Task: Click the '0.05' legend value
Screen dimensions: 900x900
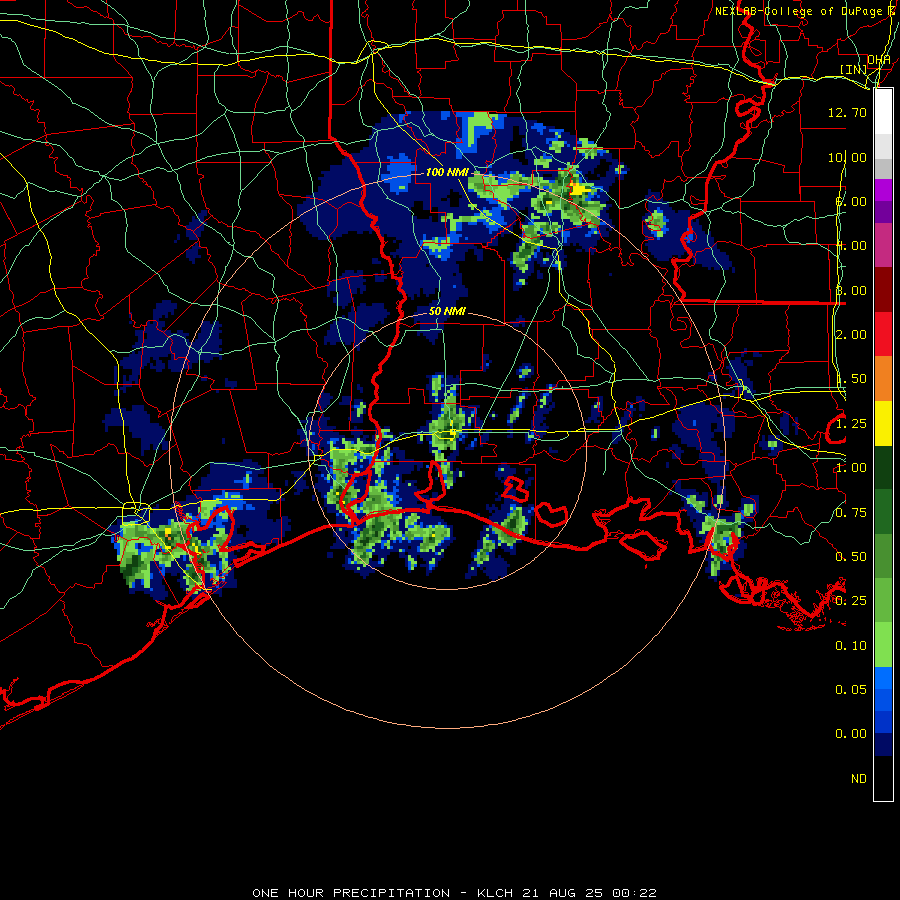Action: pyautogui.click(x=851, y=689)
